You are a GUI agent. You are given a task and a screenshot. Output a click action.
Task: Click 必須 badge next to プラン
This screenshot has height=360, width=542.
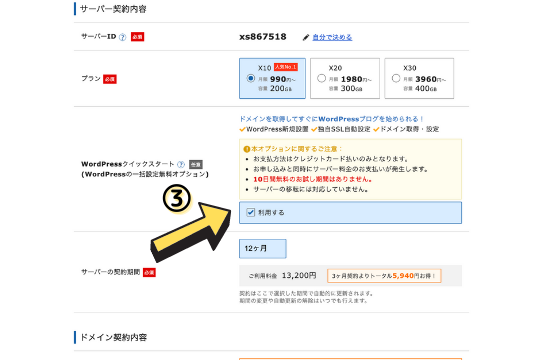point(110,79)
